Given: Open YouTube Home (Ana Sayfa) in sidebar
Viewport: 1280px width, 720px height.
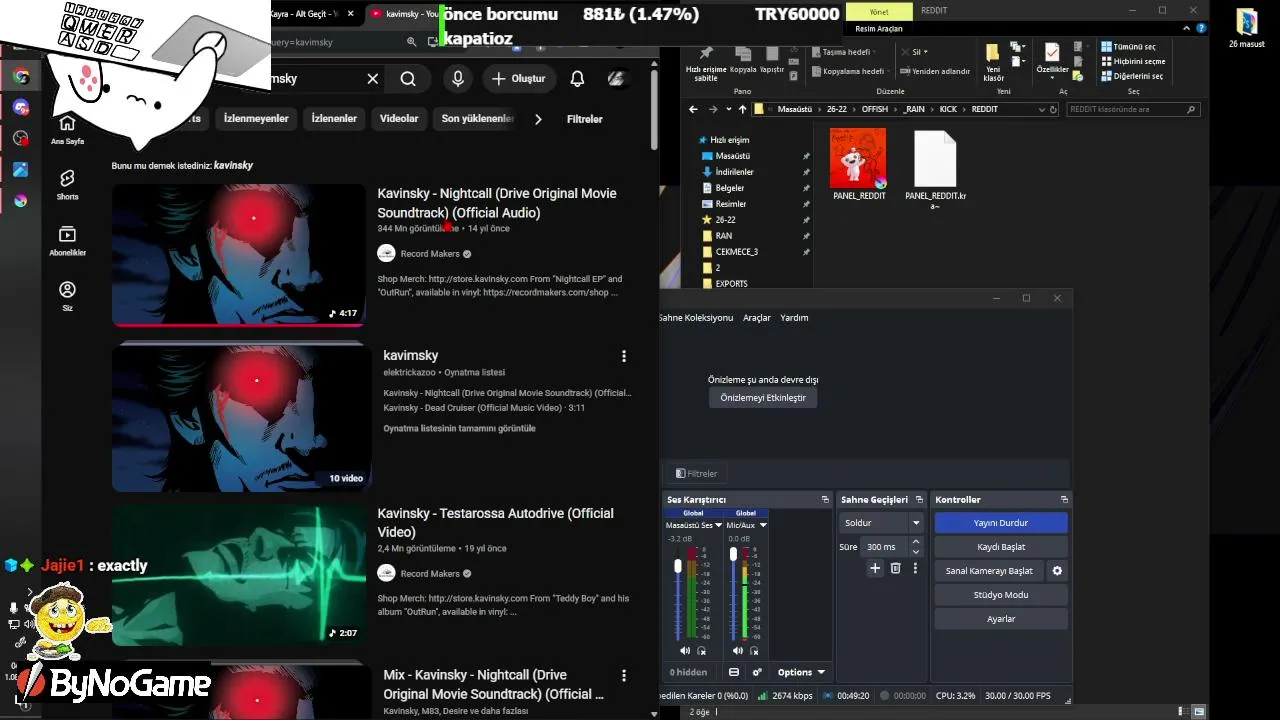Looking at the screenshot, I should point(67,129).
